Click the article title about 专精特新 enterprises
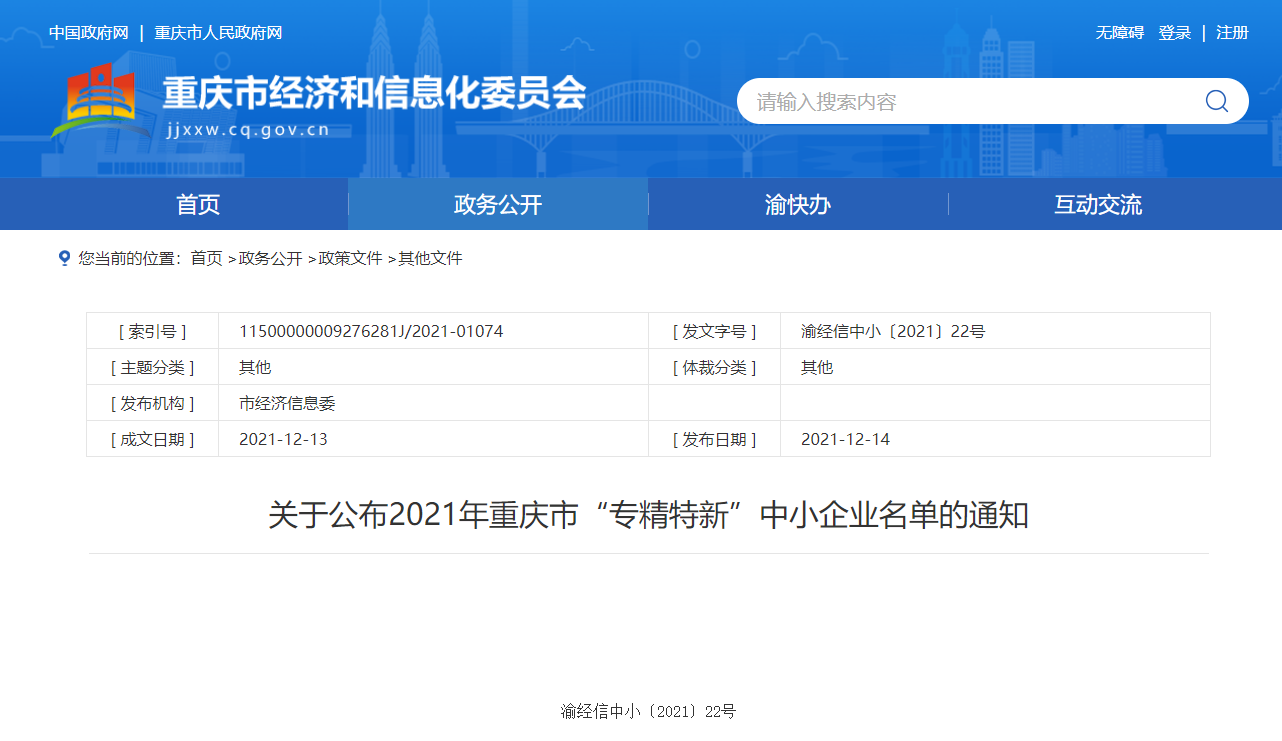Screen dimensions: 1282x741 coord(648,516)
